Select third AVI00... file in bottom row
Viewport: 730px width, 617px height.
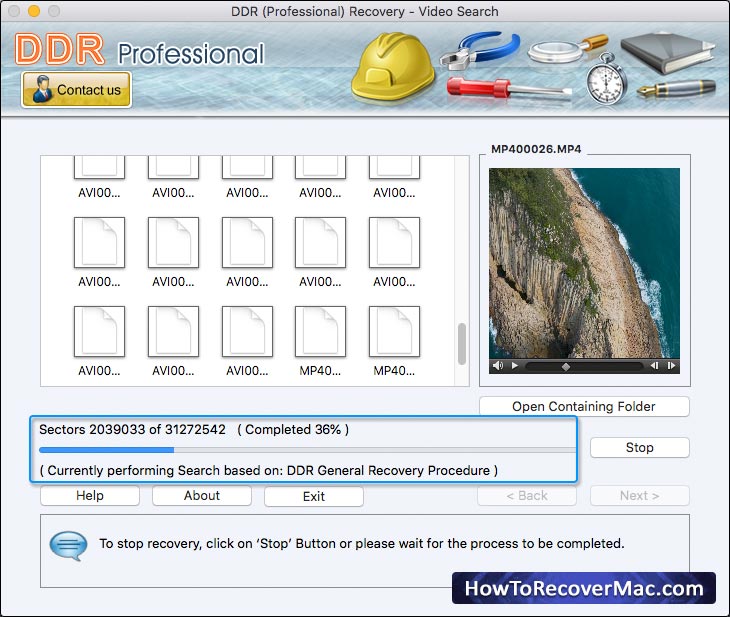point(247,332)
